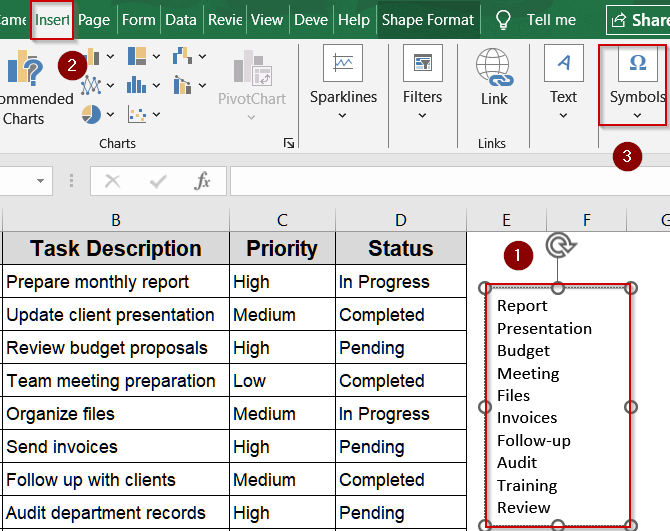Viewport: 670px width, 531px height.
Task: Select column E header
Action: [506, 220]
